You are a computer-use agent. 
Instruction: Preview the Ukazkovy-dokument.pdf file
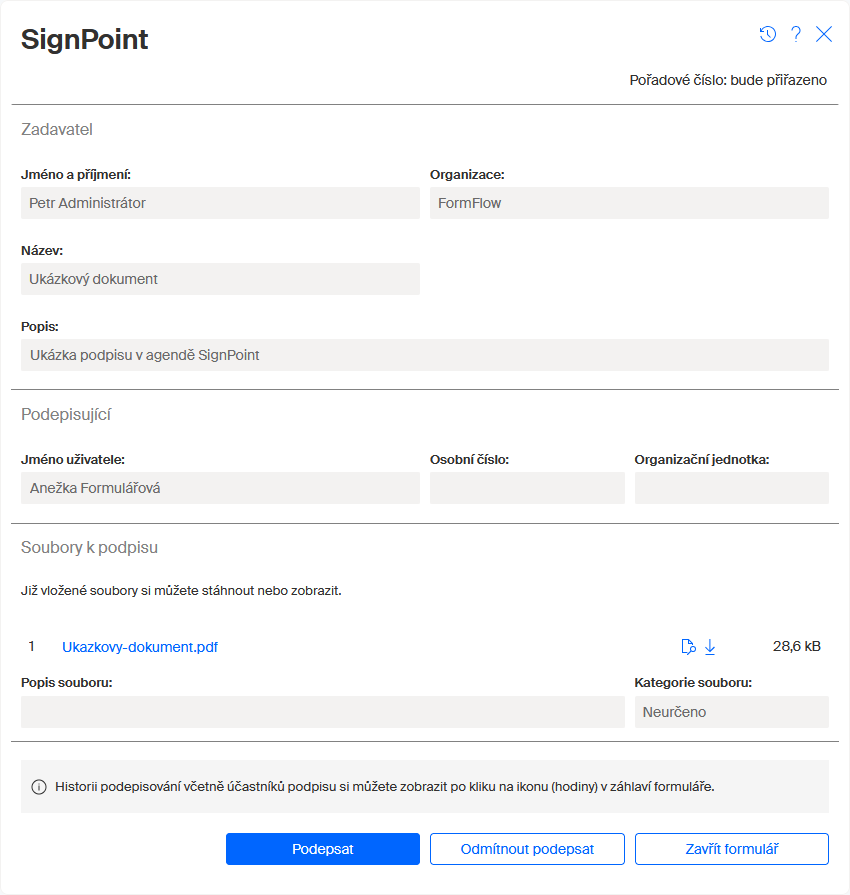[x=688, y=647]
